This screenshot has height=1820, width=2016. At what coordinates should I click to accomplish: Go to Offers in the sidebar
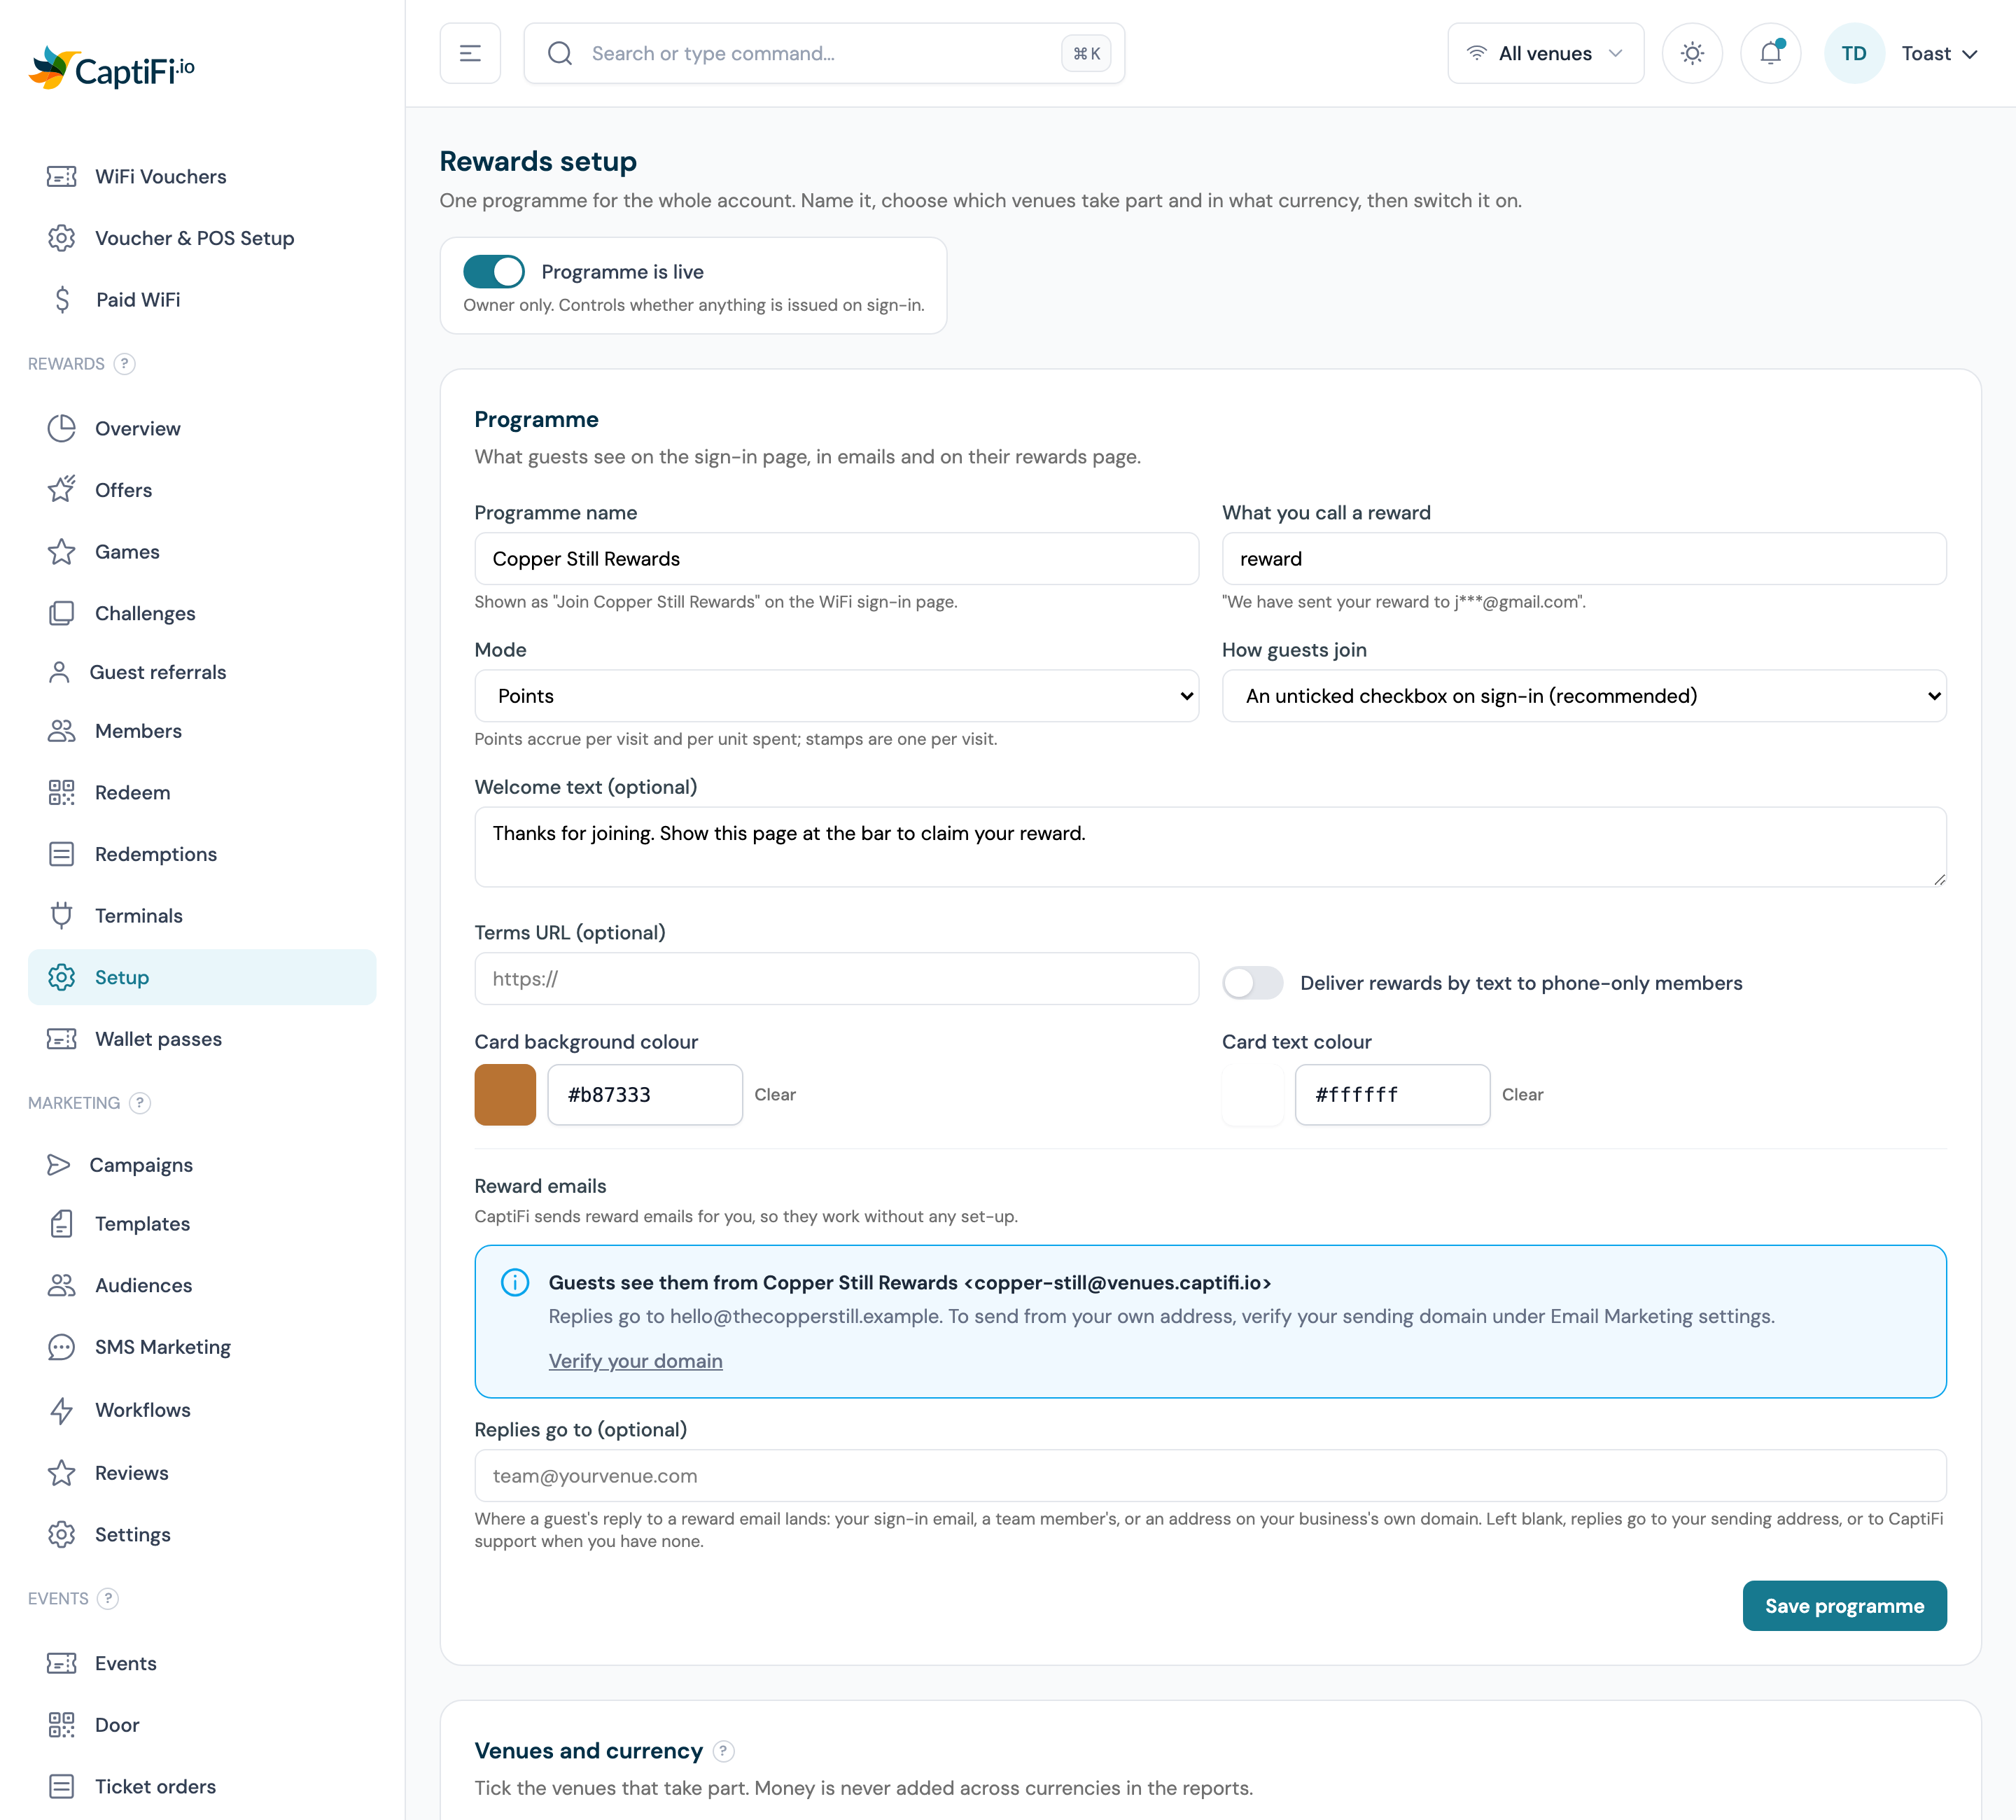point(202,490)
